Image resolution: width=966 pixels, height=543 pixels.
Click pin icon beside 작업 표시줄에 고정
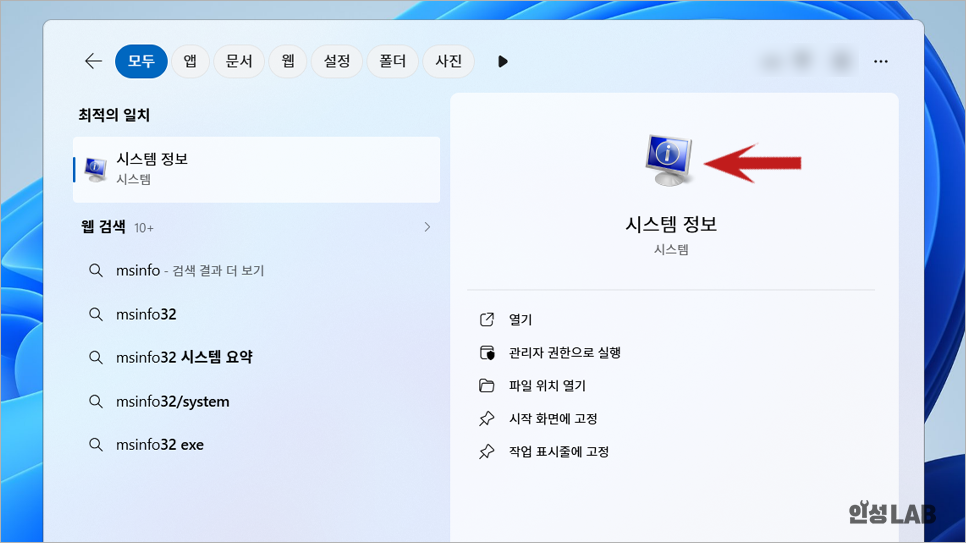point(487,451)
